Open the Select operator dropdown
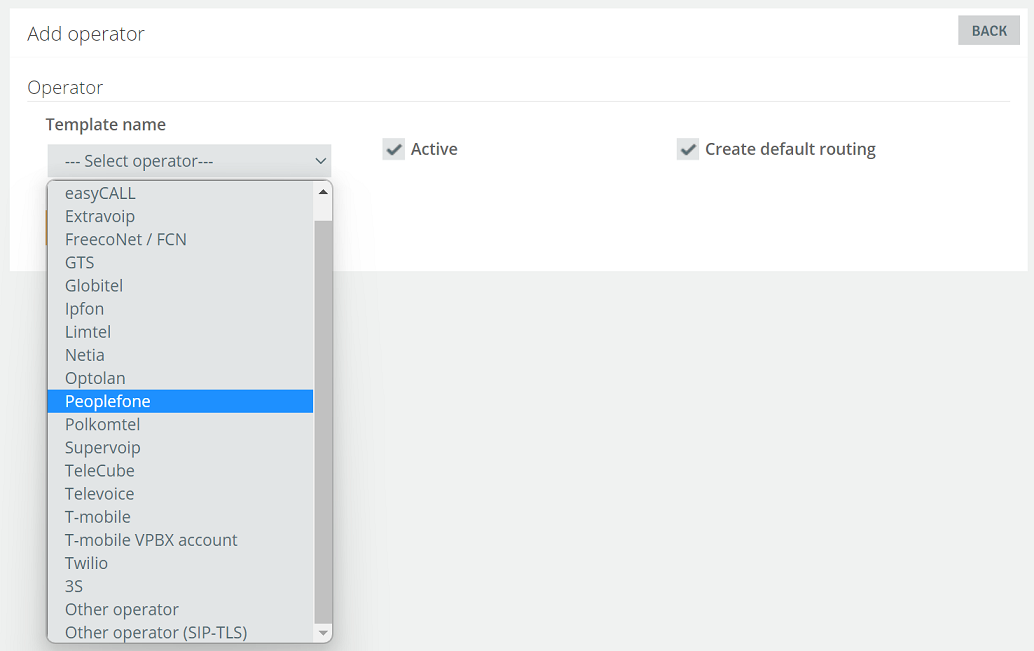This screenshot has width=1034, height=651. [x=189, y=161]
